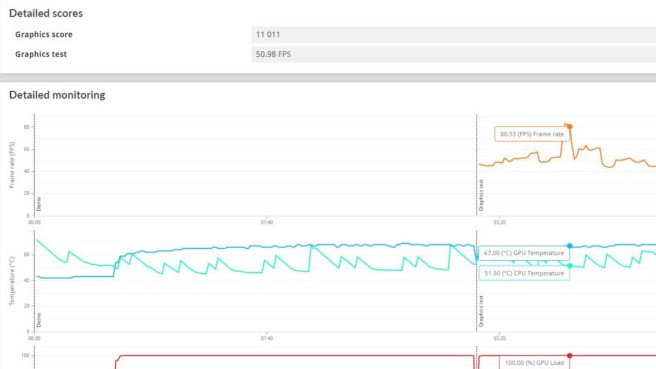Click the teal CPU Temperature marker dot
Viewport: 656px width, 369px height.
(569, 266)
